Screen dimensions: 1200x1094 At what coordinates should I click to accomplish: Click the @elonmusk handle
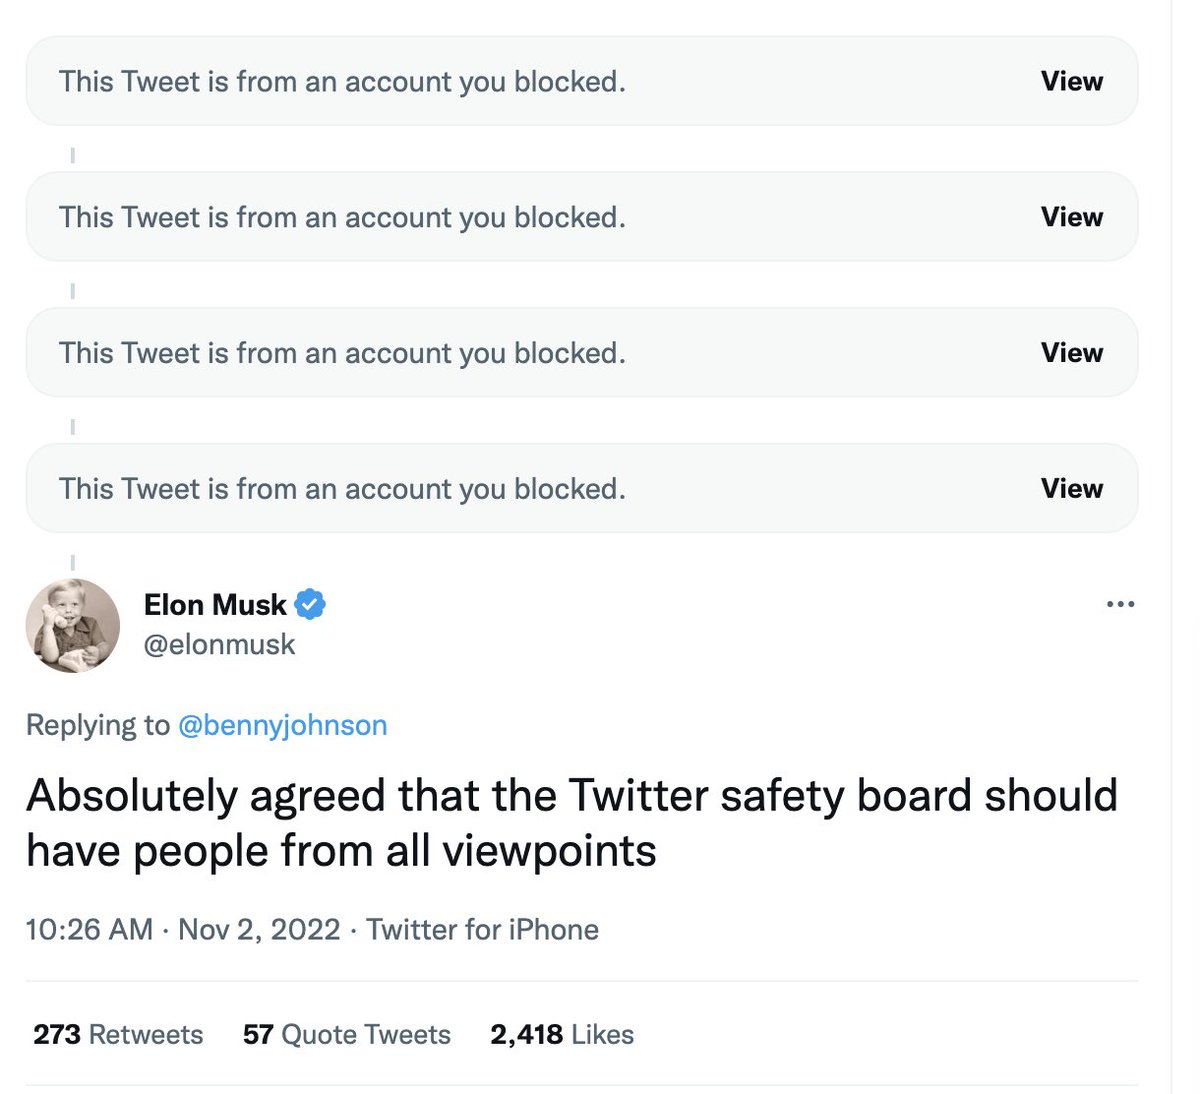219,644
